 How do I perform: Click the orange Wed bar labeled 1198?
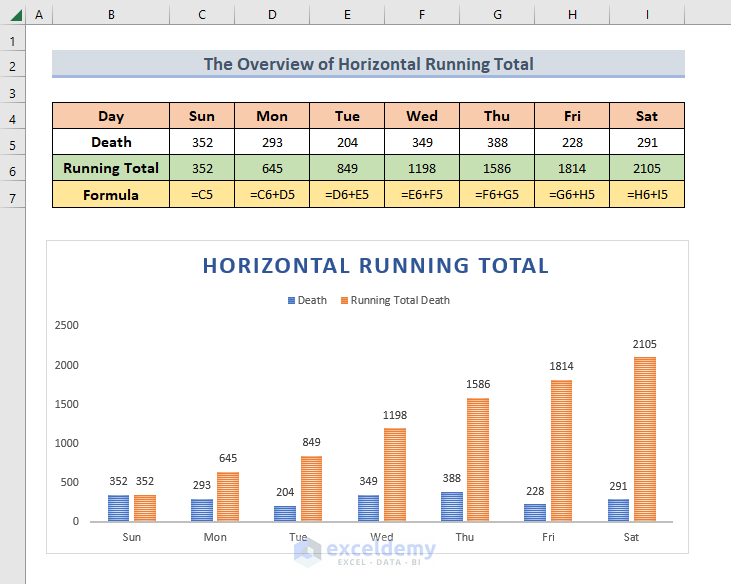click(x=395, y=474)
